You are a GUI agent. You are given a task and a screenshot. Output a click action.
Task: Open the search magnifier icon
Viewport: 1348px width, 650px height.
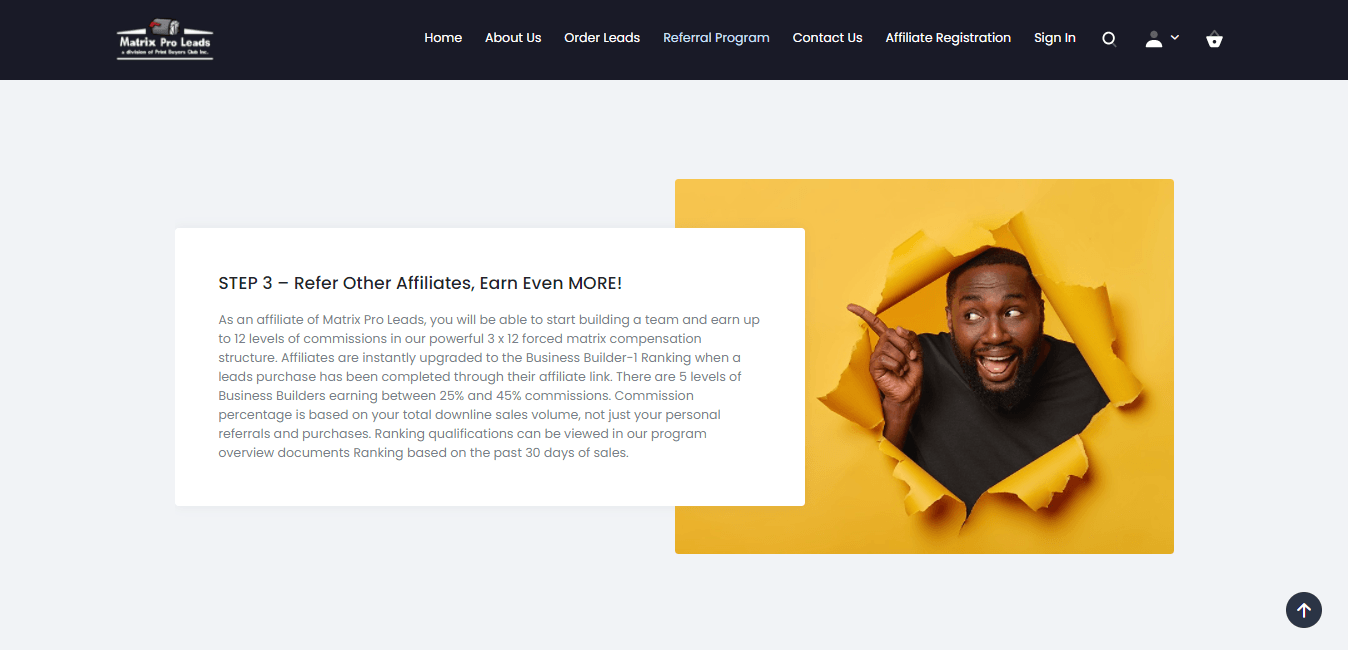[1109, 39]
